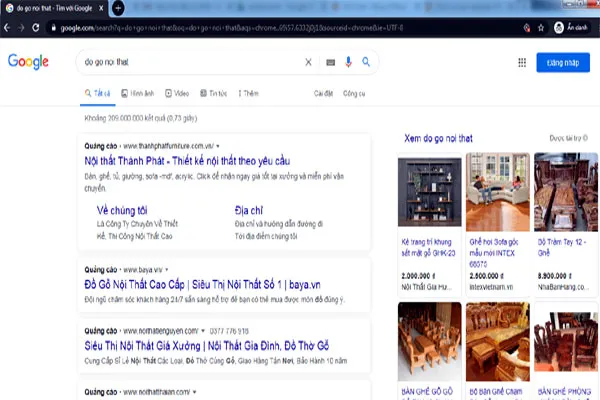Open a new tab with plus button

click(118, 8)
